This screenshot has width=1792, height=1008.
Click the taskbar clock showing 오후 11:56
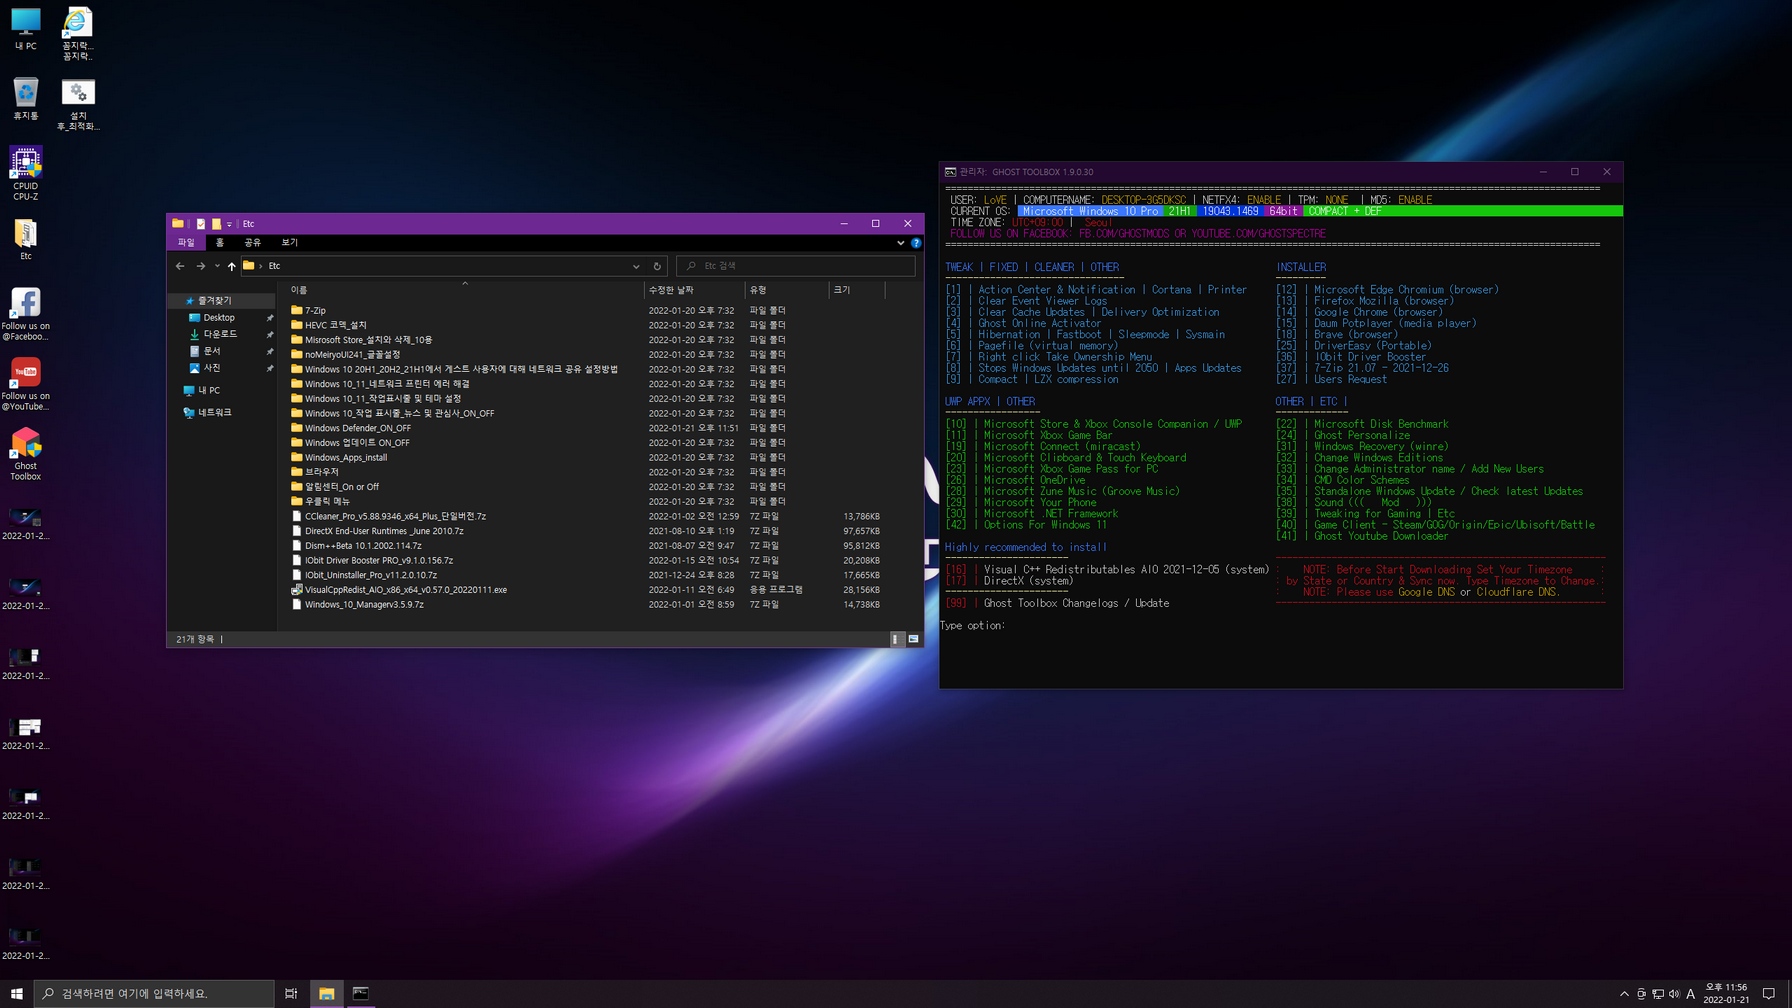point(1726,994)
